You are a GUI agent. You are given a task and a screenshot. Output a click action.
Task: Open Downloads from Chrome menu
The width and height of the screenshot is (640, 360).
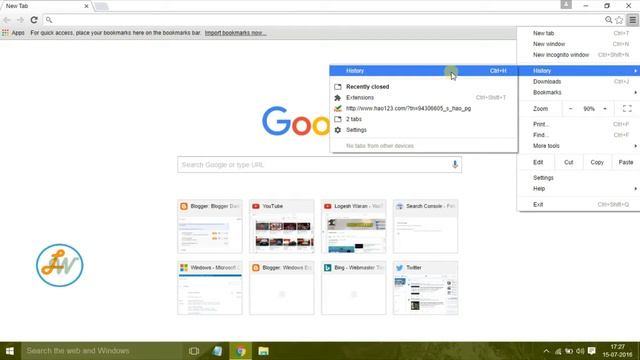[x=578, y=82]
